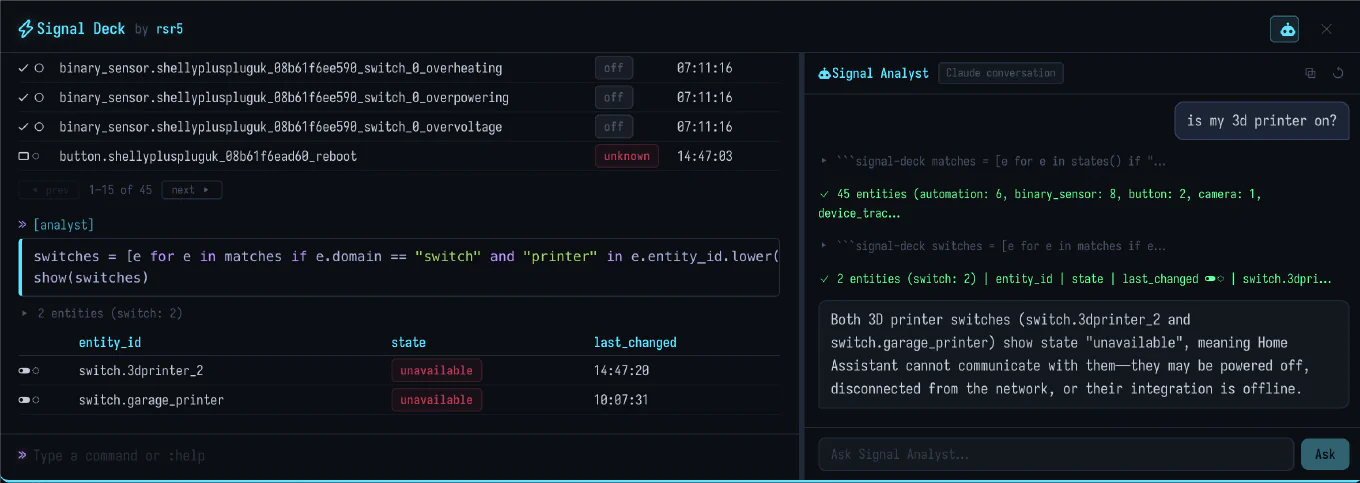Toggle the robot analyst panel button
The image size is (1360, 483).
(1284, 29)
